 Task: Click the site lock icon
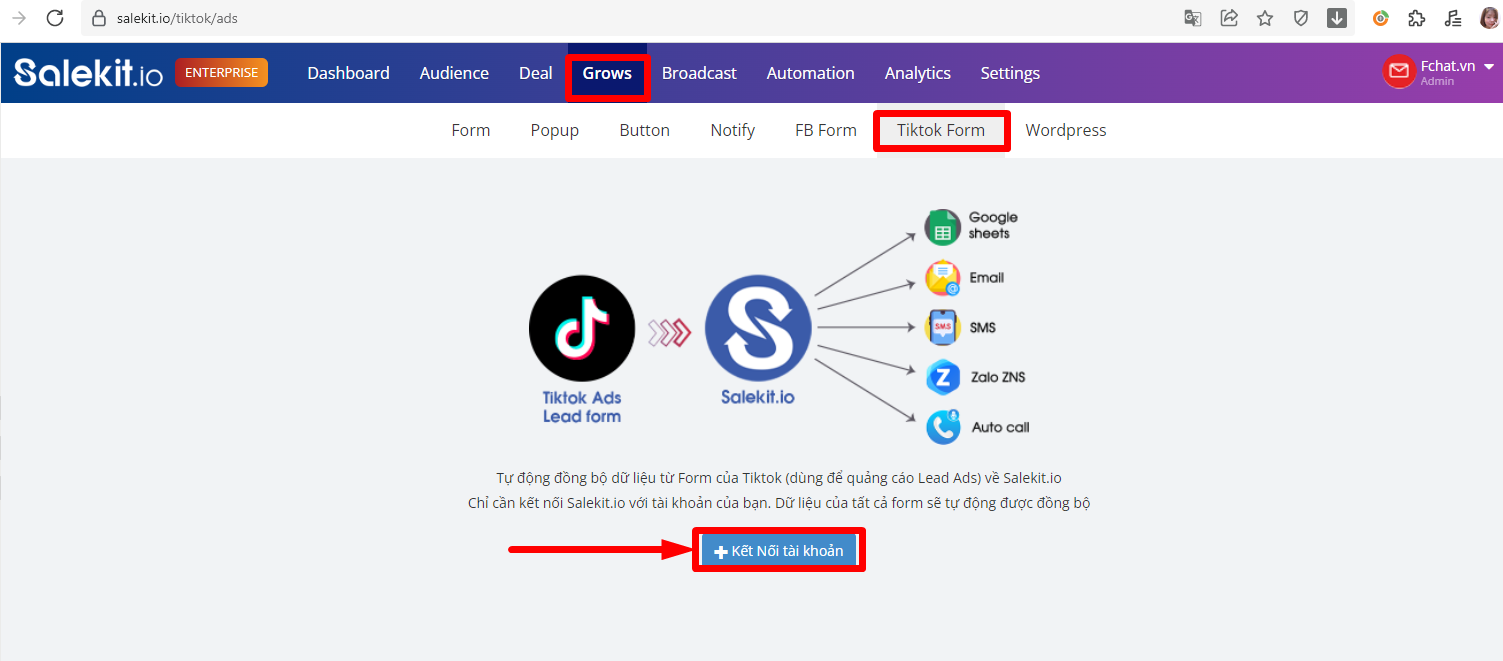[x=98, y=18]
